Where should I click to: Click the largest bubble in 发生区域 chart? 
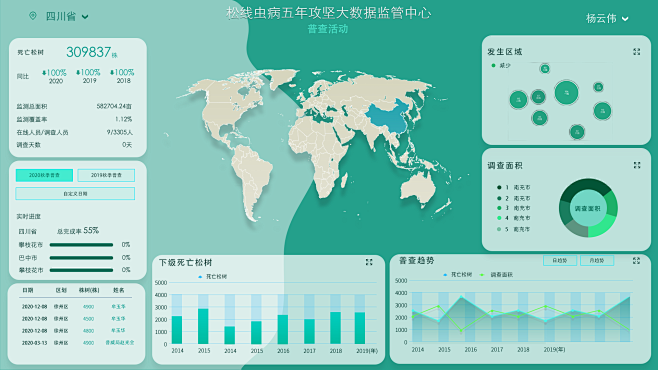click(566, 92)
